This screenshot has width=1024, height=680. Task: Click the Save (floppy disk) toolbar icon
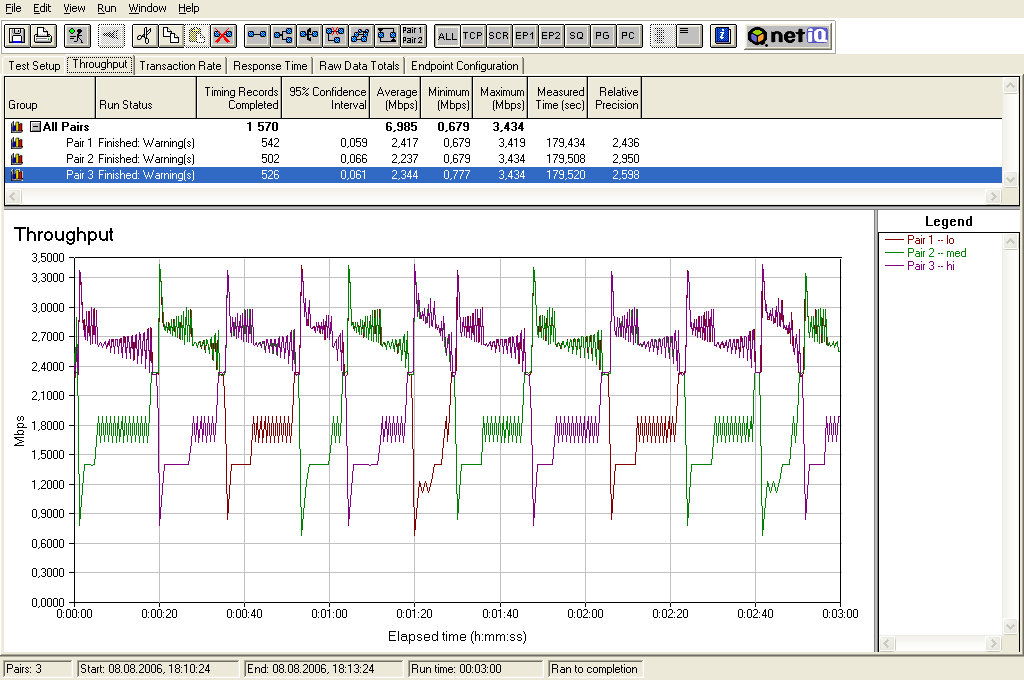tap(17, 36)
